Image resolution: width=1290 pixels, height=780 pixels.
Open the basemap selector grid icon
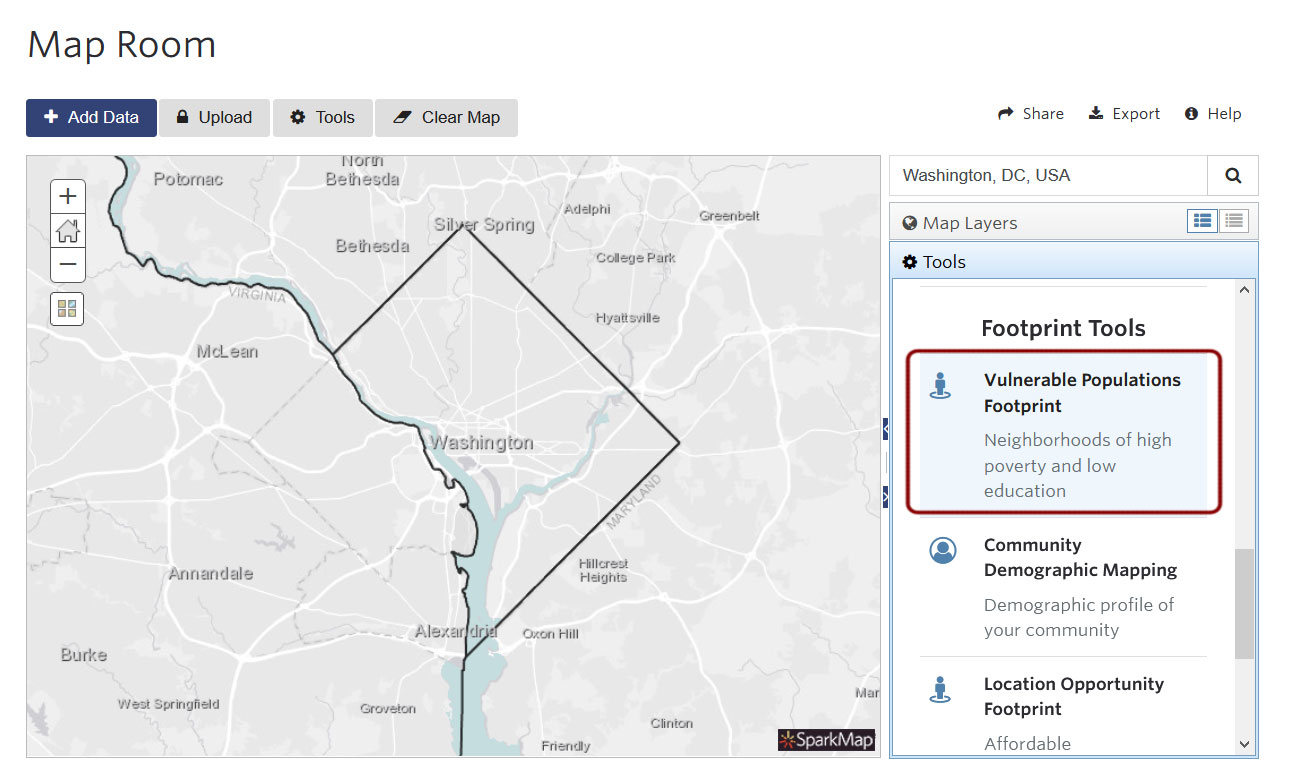(67, 309)
